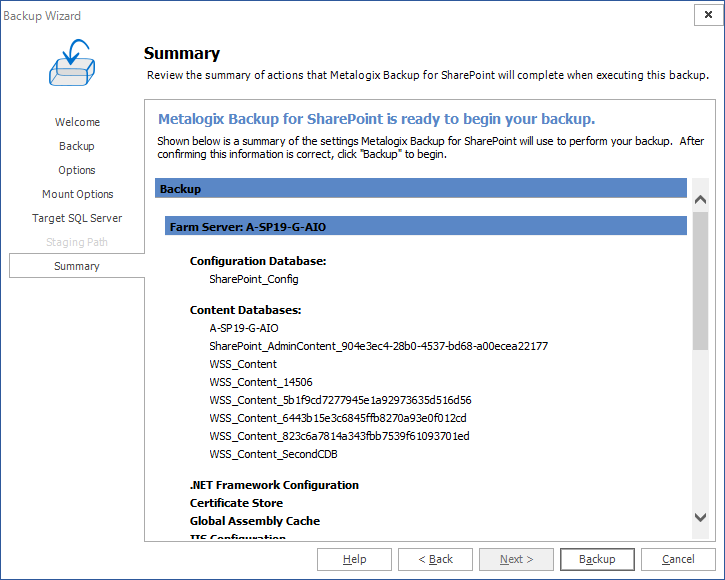
Task: Go to the Welcome step
Action: pyautogui.click(x=77, y=122)
